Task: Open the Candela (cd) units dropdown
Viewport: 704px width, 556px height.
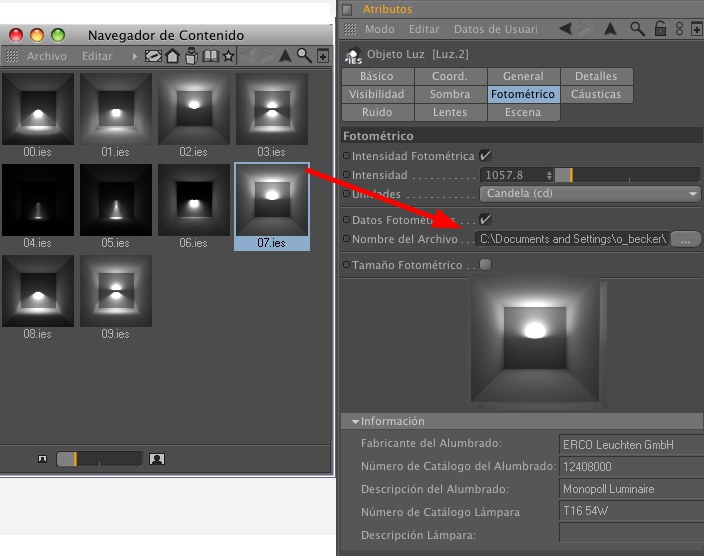Action: tap(589, 194)
